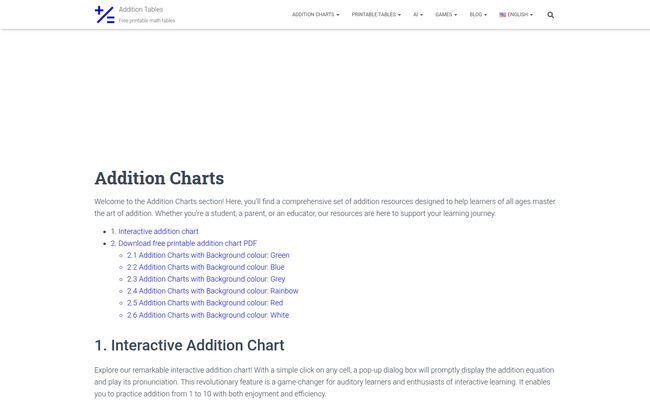
Task: Click the Addition Tables site title
Action: [141, 9]
